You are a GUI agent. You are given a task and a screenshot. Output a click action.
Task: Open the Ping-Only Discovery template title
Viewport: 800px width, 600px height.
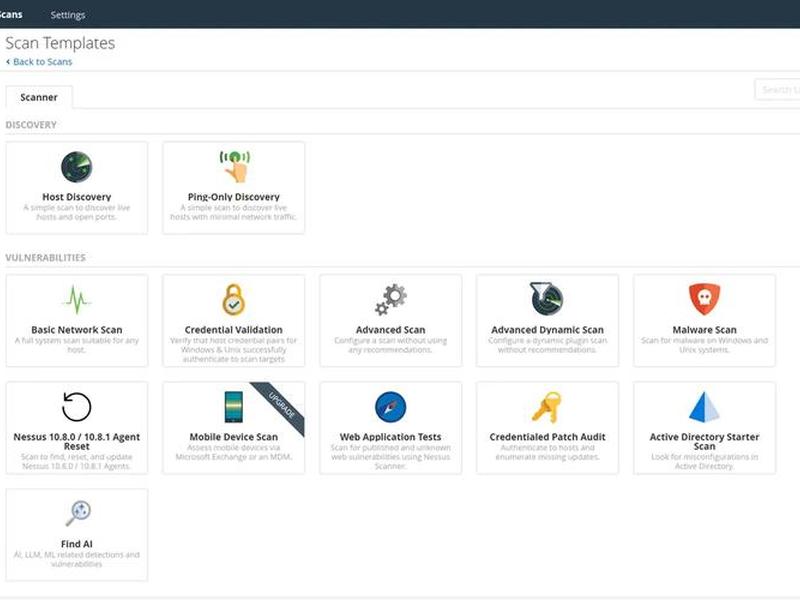click(234, 196)
